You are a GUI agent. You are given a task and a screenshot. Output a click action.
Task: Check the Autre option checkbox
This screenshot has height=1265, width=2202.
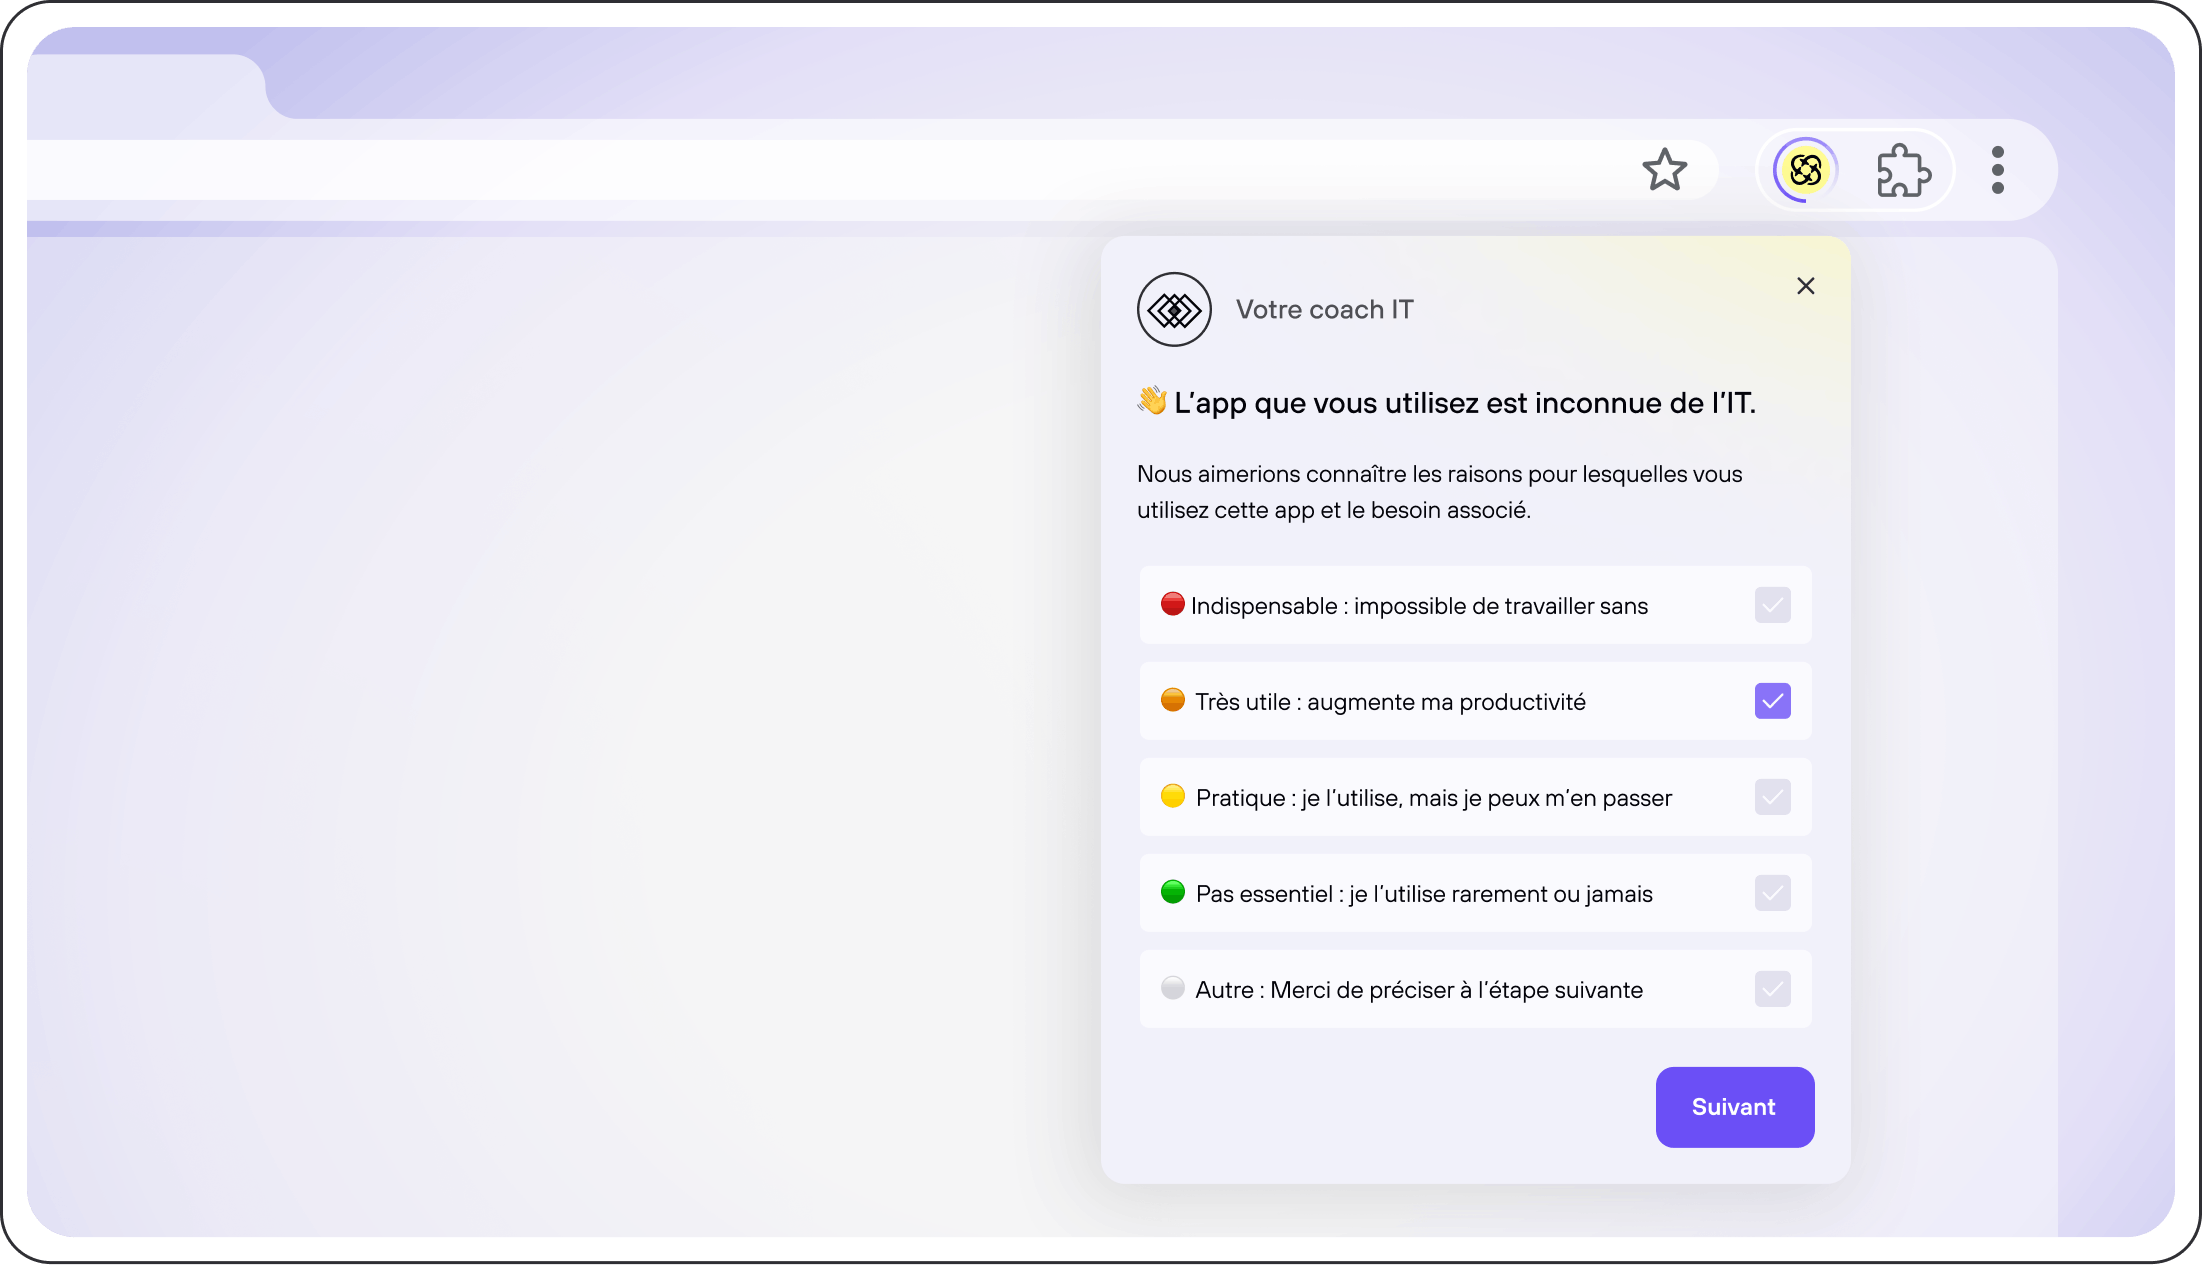pos(1772,989)
